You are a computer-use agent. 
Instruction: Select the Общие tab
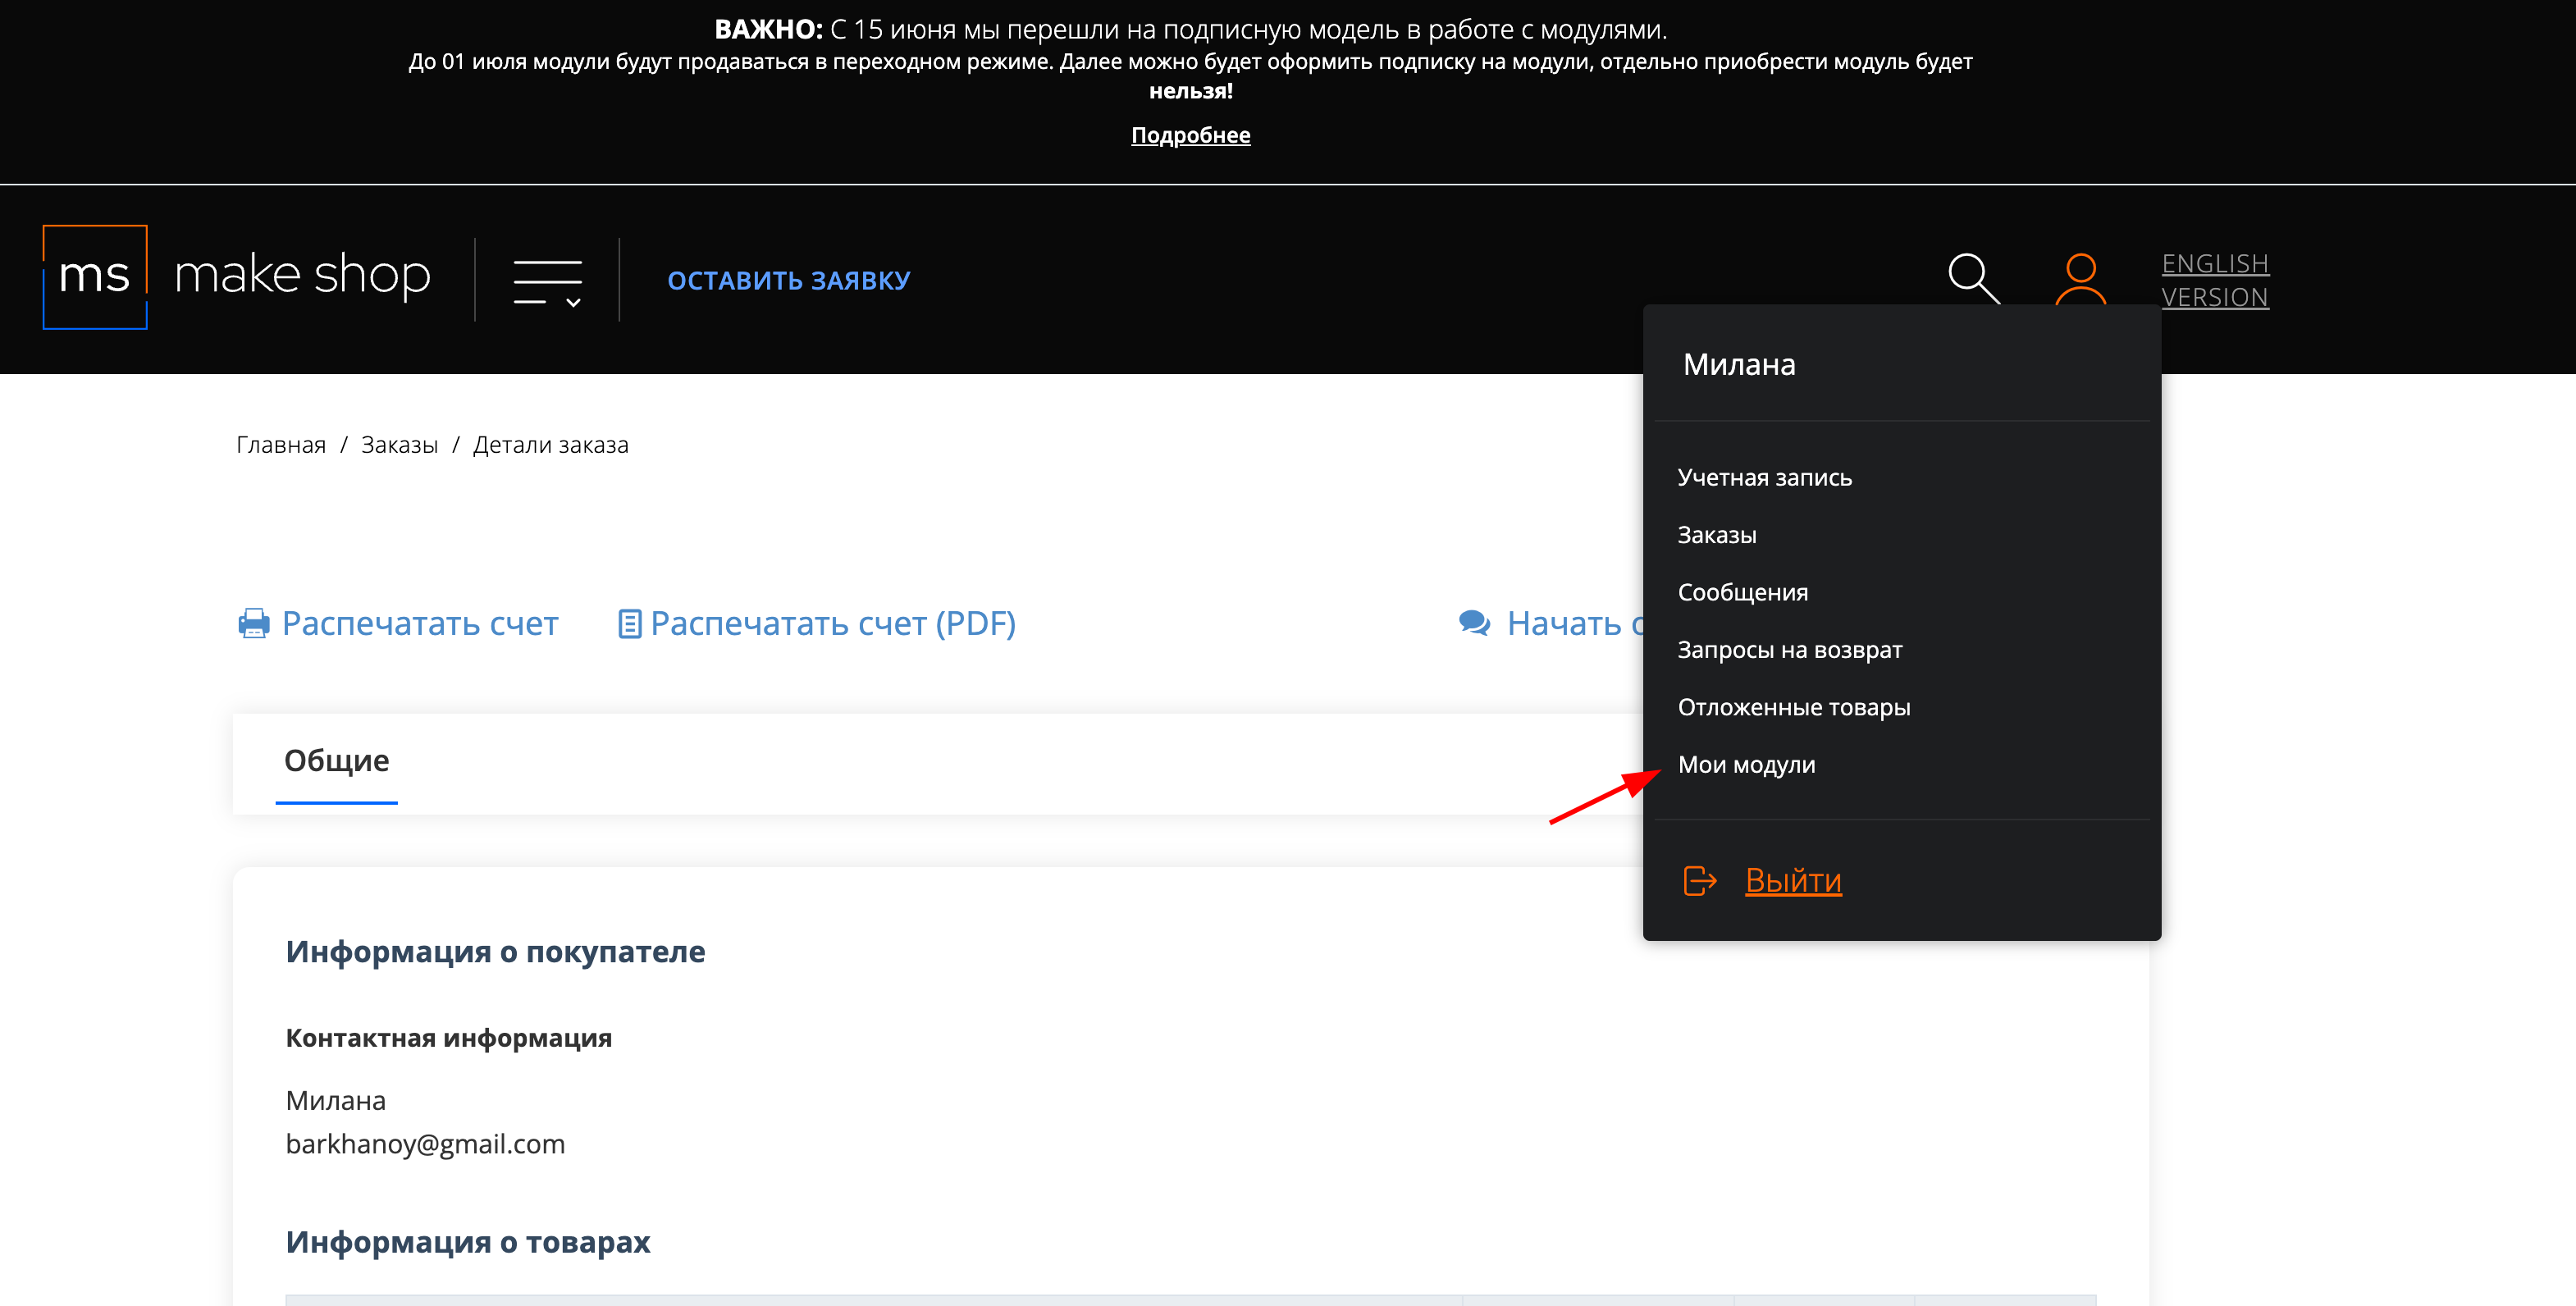[x=336, y=761]
